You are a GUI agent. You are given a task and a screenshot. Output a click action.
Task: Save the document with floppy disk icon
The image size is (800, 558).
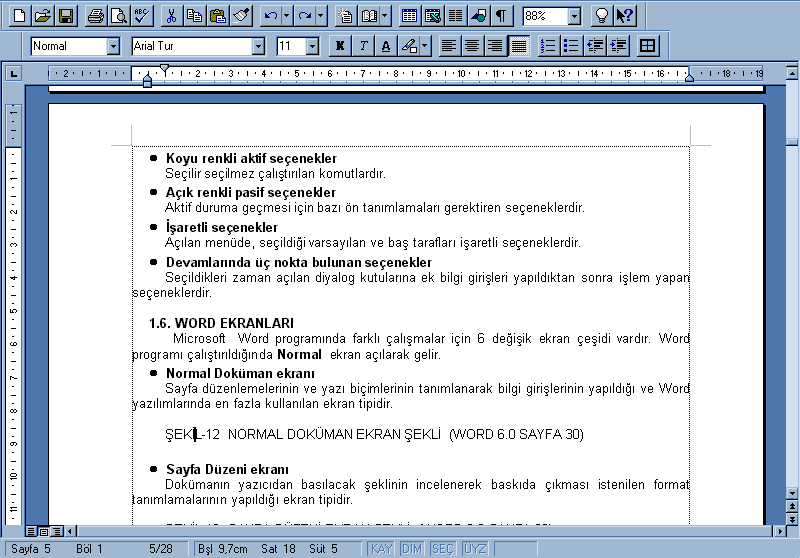[x=66, y=16]
